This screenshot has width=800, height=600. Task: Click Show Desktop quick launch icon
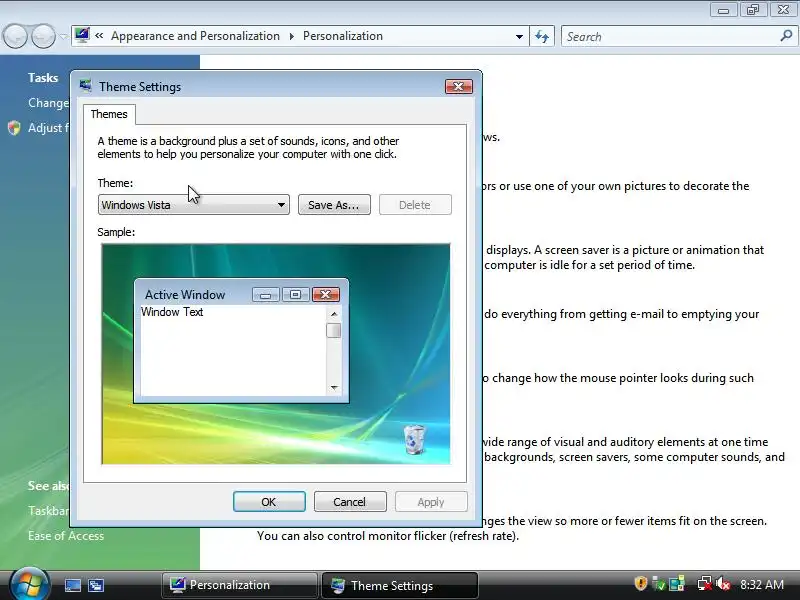click(x=72, y=585)
